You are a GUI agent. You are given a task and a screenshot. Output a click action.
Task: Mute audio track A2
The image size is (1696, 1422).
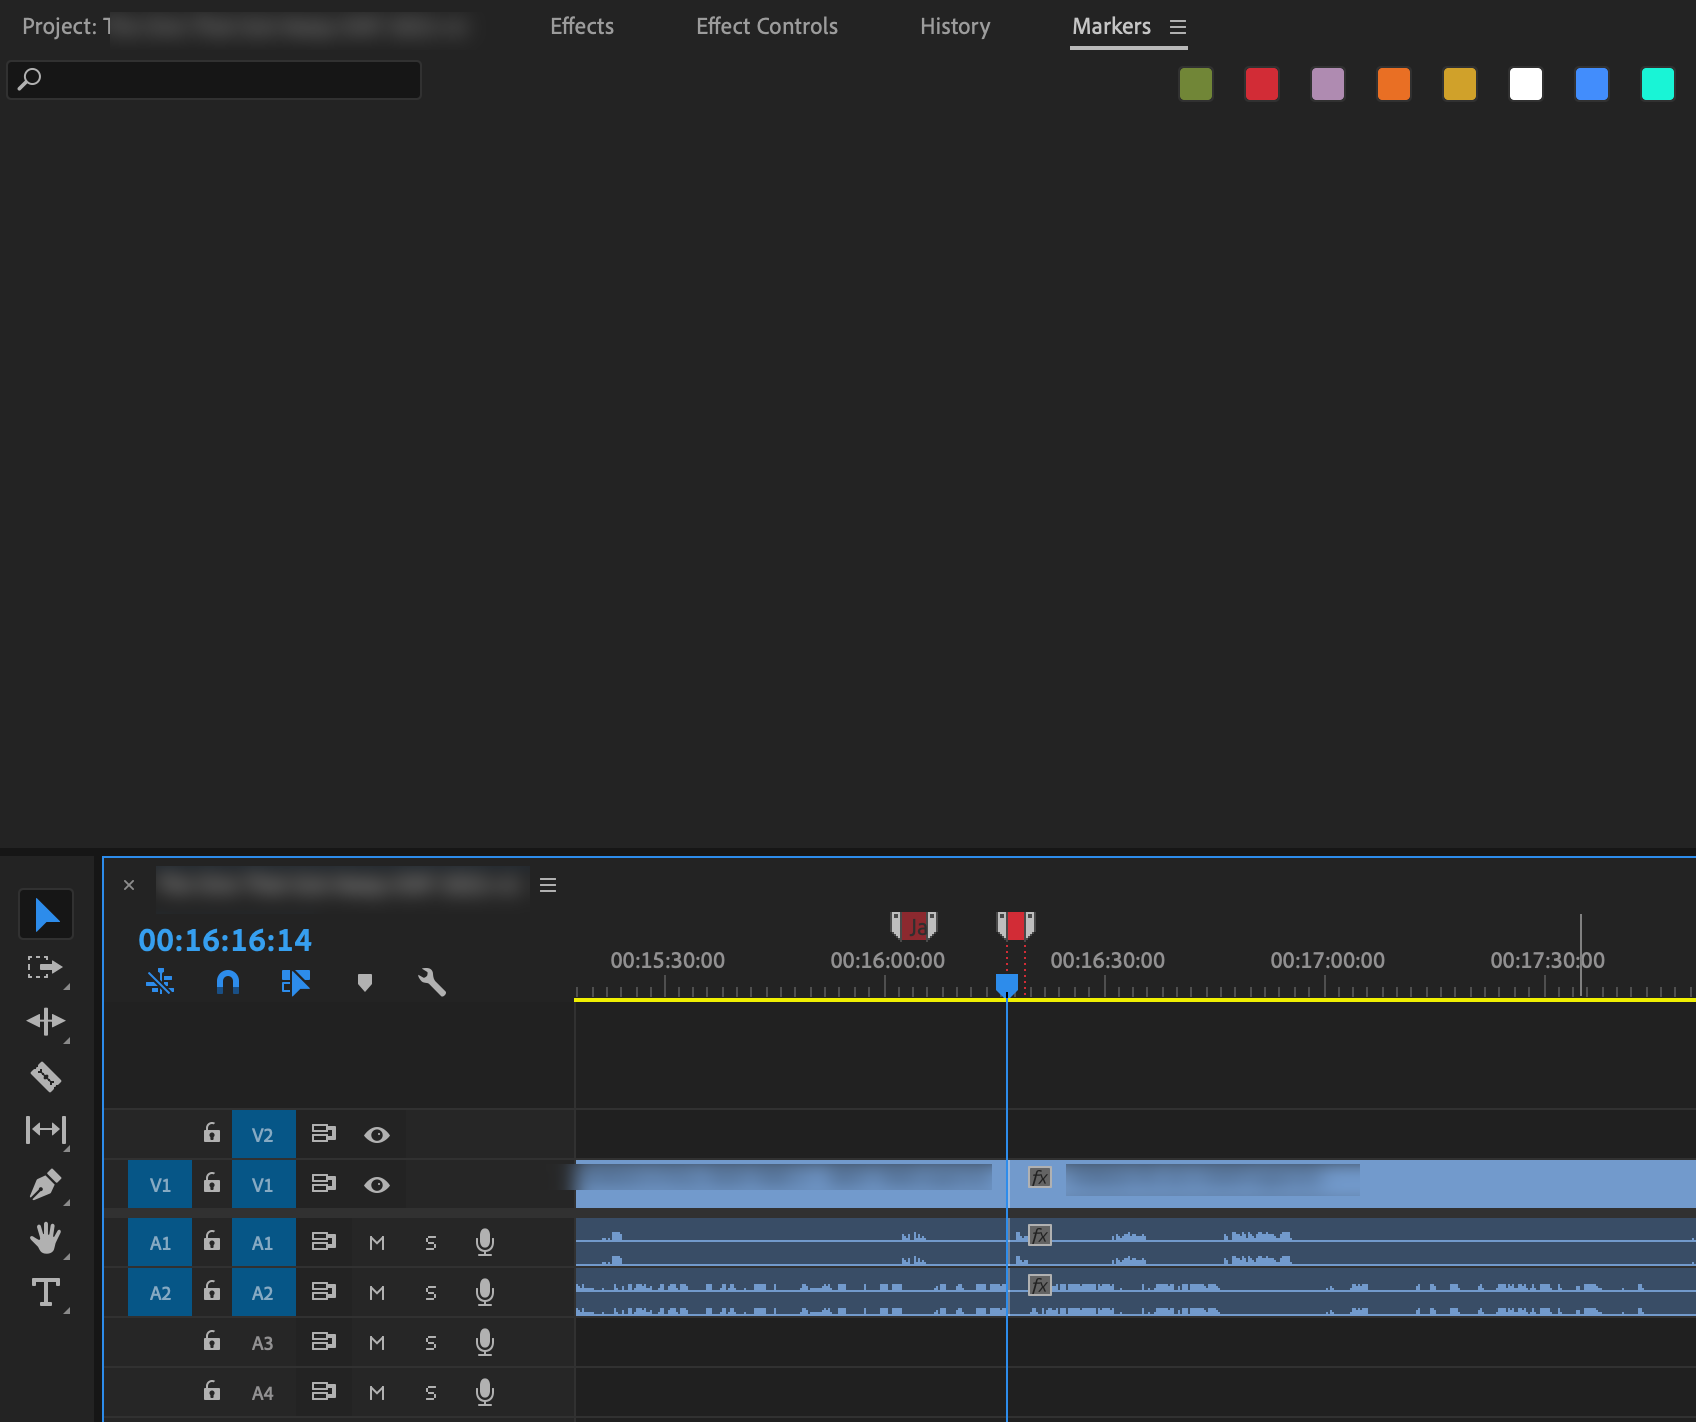377,1292
